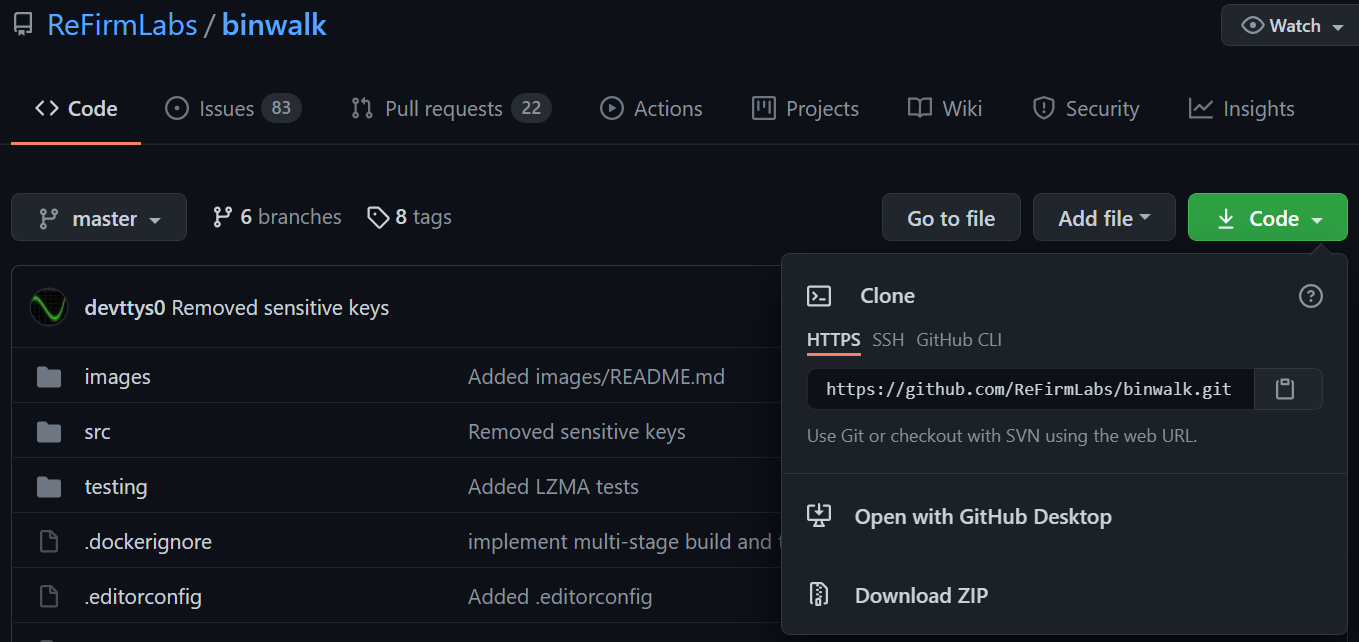
Task: Open the testing folder
Action: [x=116, y=487]
